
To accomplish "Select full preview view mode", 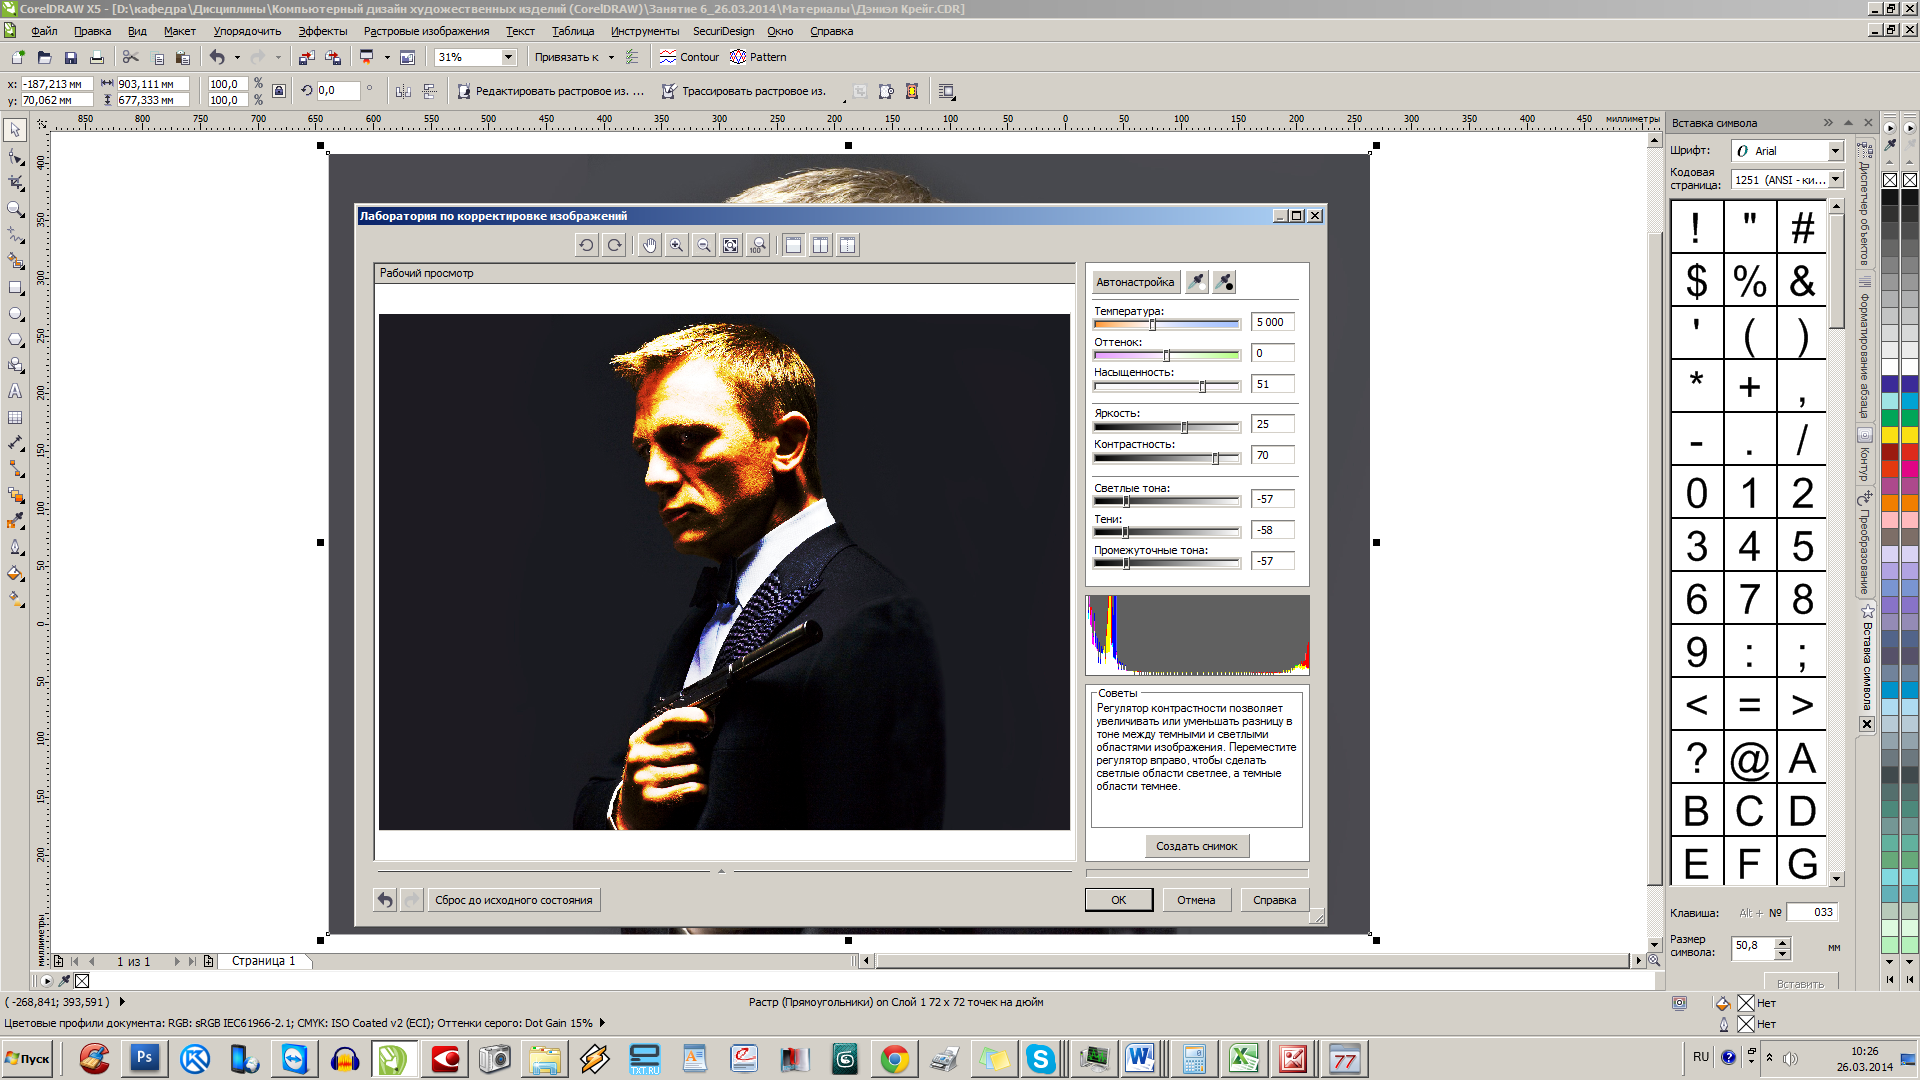I will 793,245.
